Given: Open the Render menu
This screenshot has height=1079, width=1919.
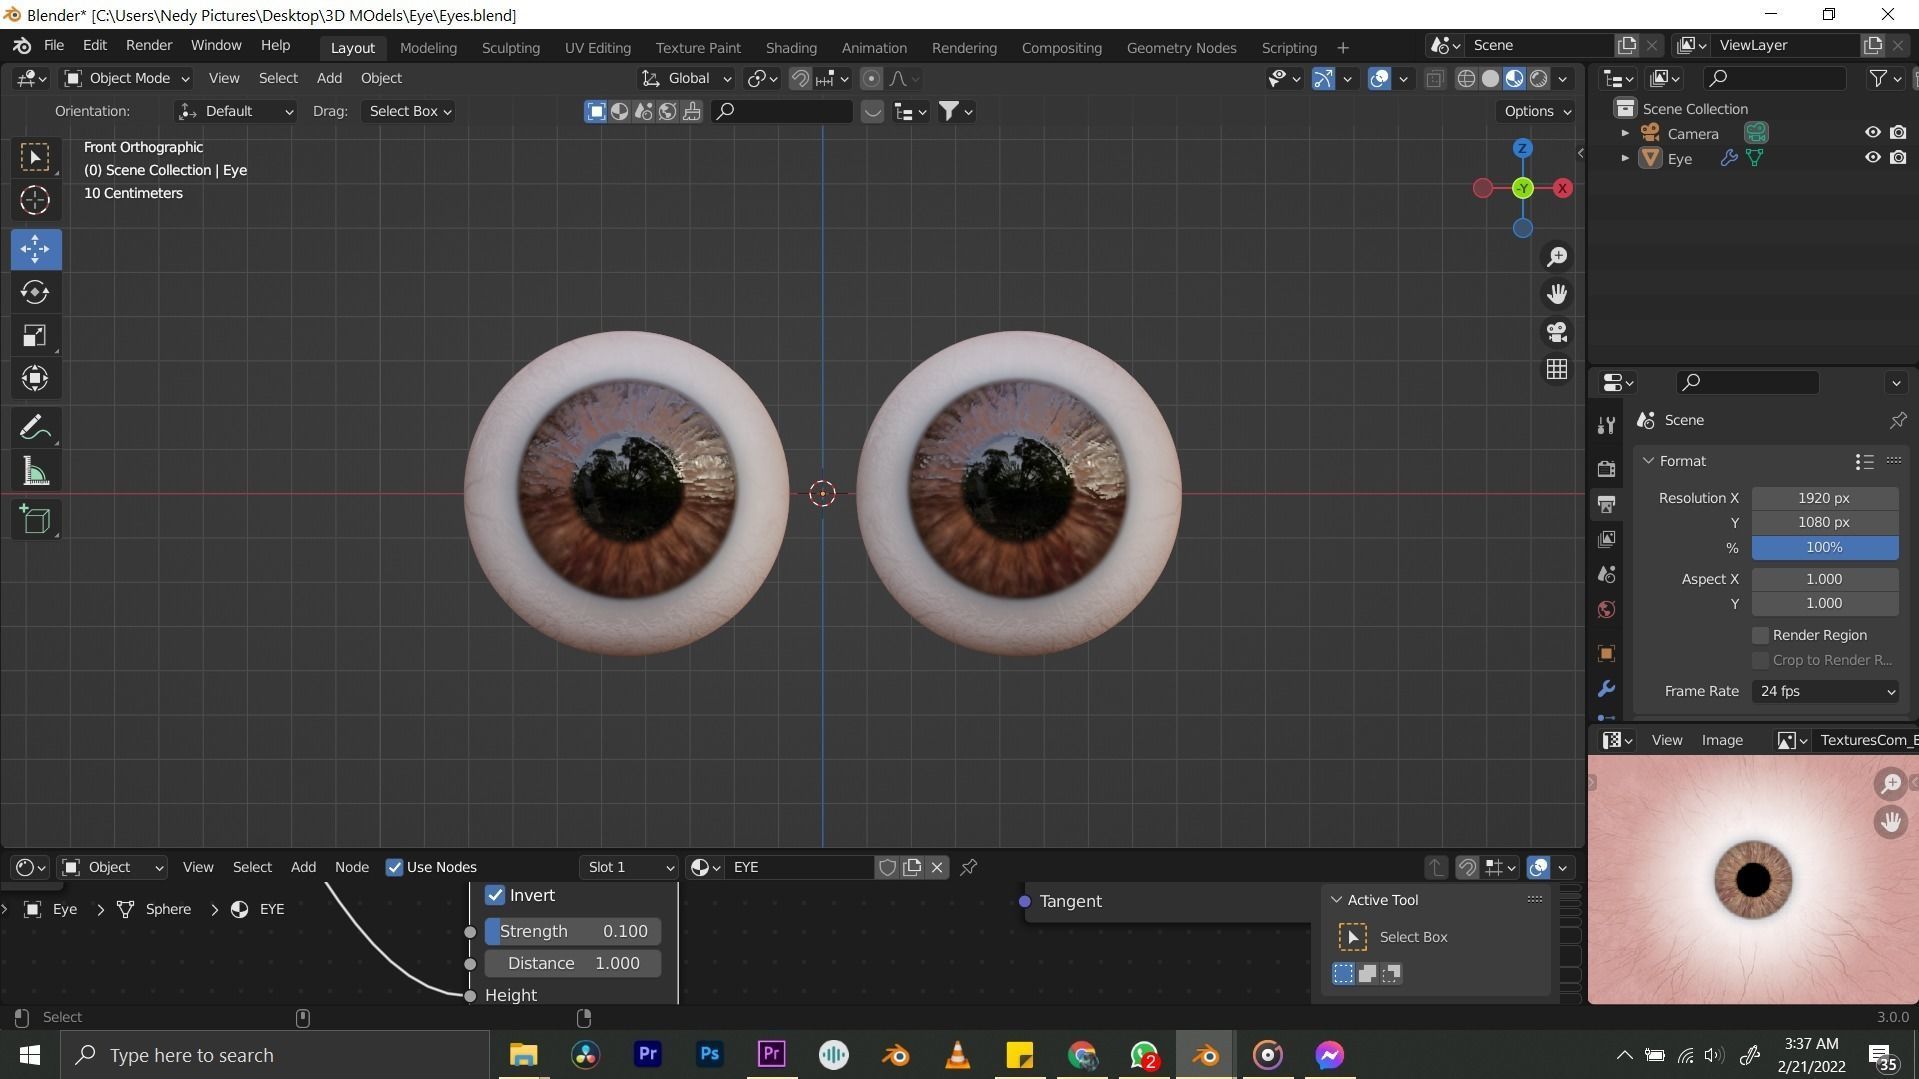Looking at the screenshot, I should pos(149,45).
